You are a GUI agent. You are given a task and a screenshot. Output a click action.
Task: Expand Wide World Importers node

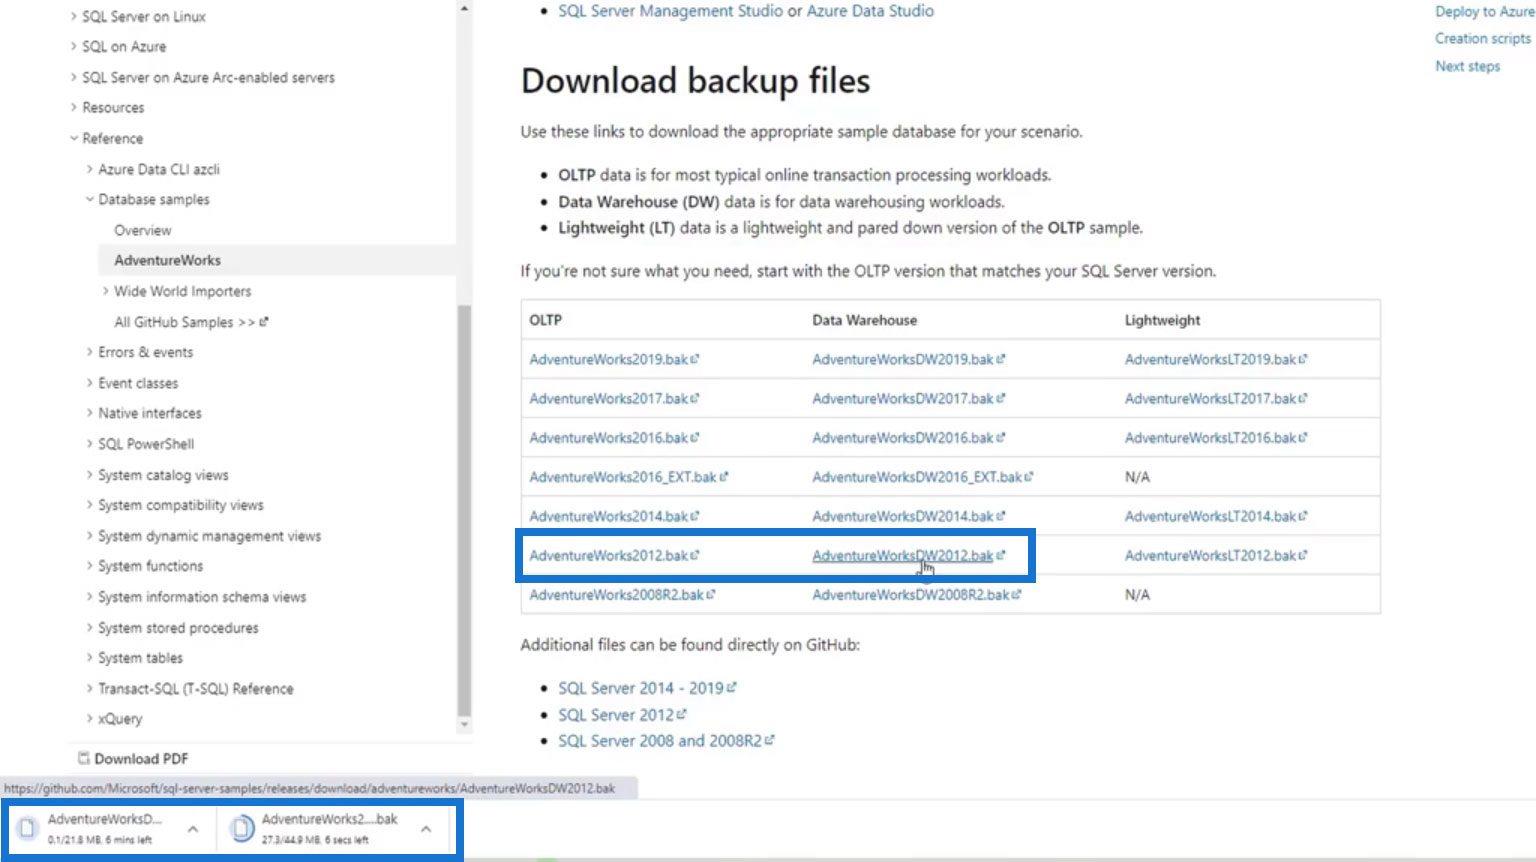(105, 291)
